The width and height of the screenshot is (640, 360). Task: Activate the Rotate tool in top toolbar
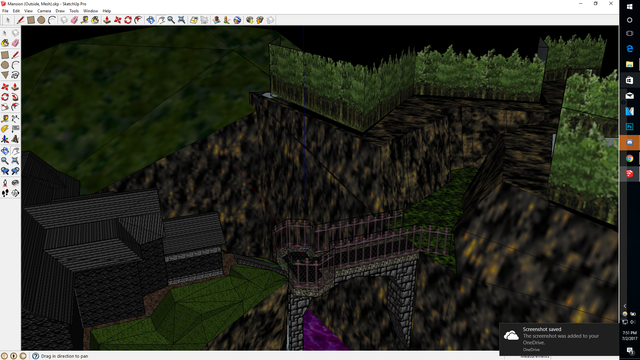(x=128, y=20)
